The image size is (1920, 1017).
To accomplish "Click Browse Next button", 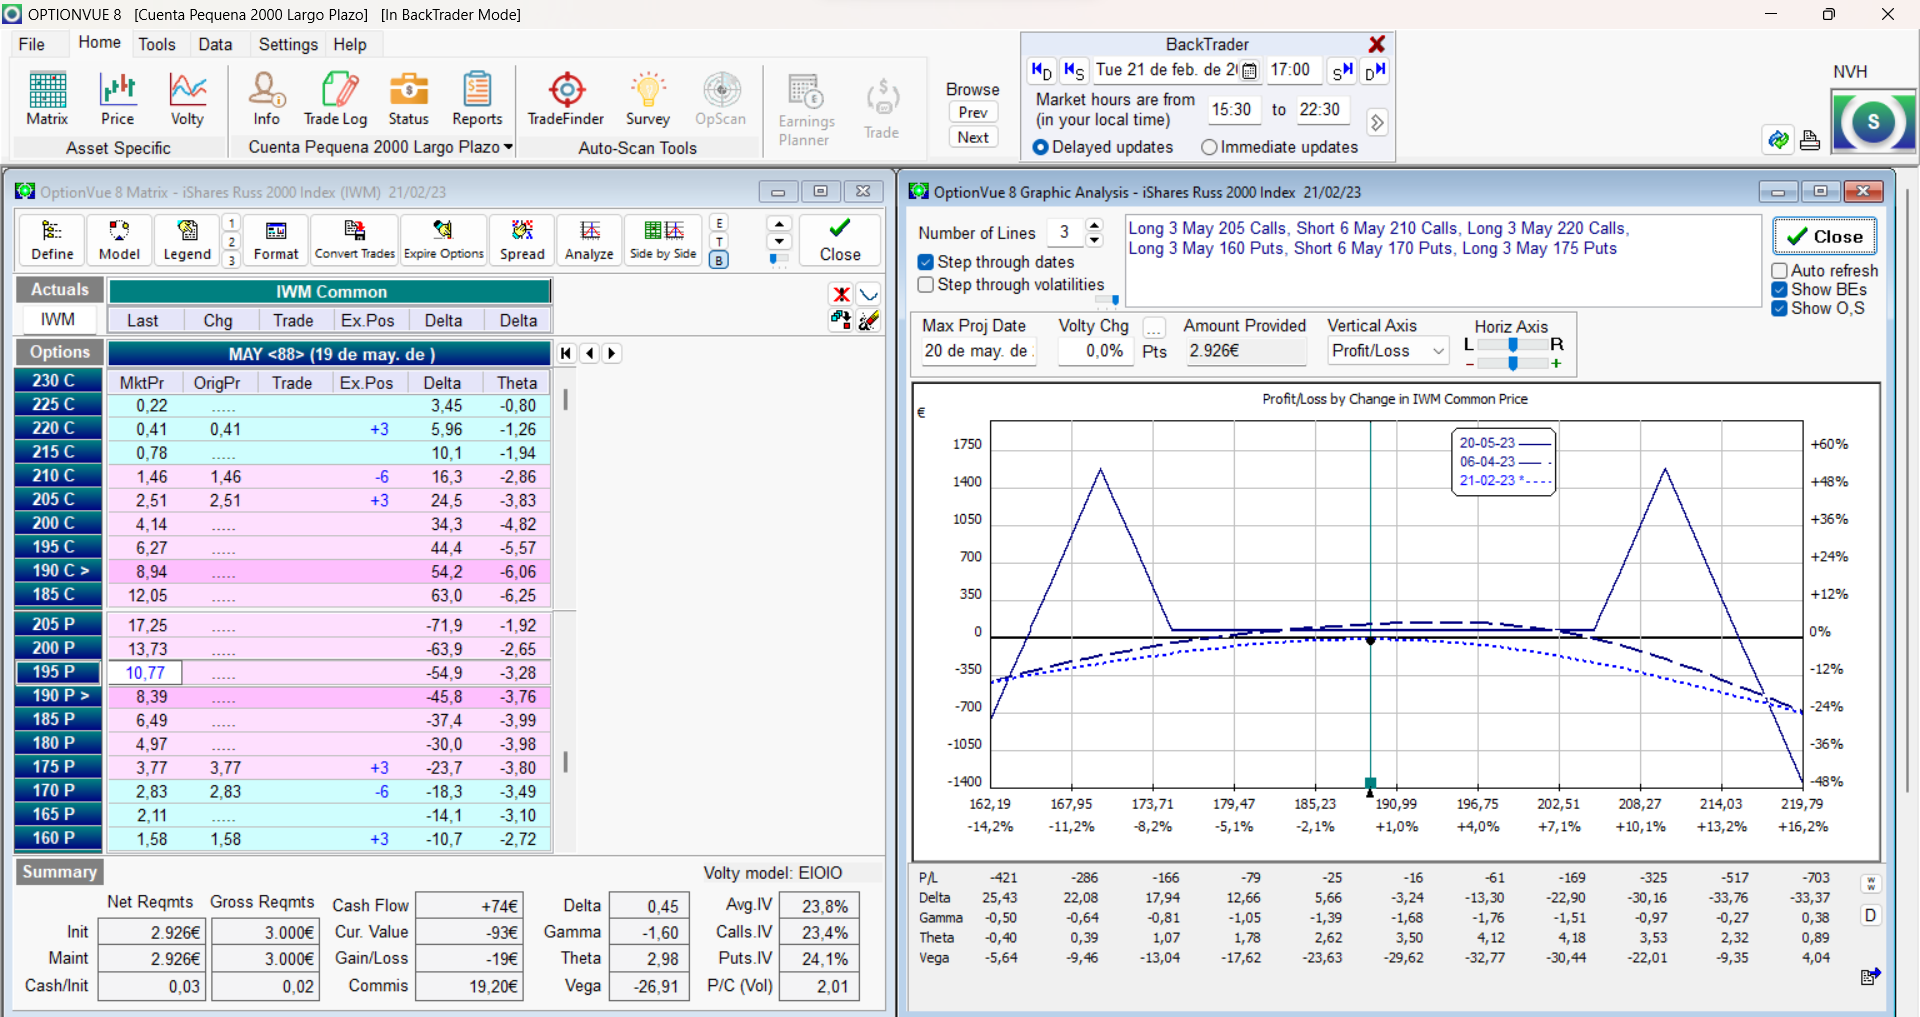I will click(973, 137).
